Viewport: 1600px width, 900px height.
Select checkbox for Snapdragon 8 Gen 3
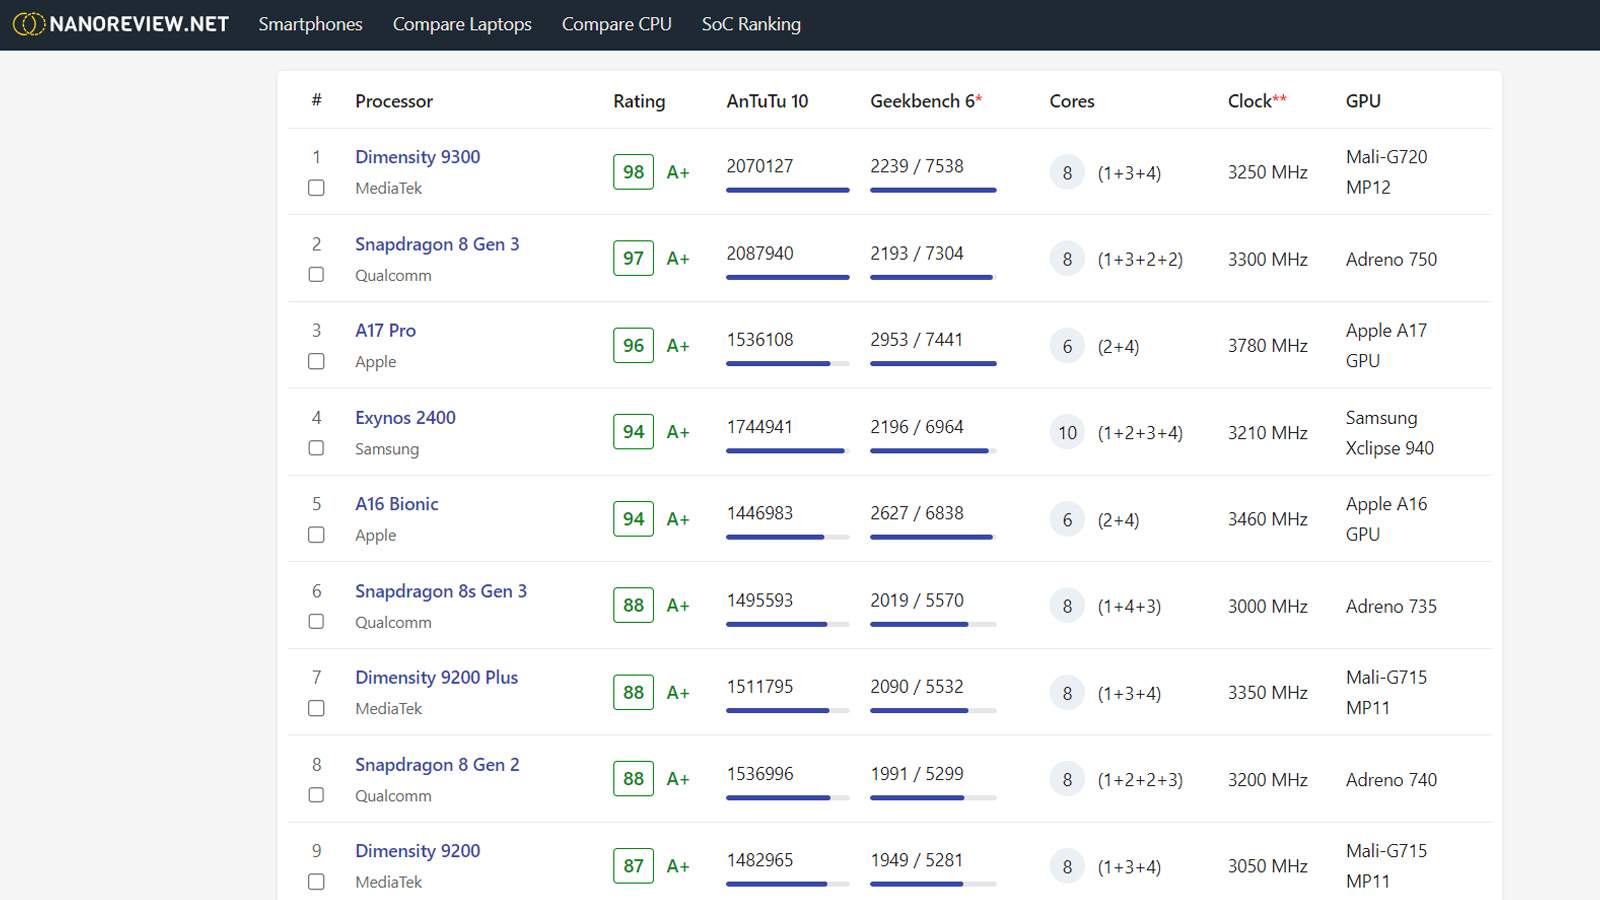(x=316, y=274)
